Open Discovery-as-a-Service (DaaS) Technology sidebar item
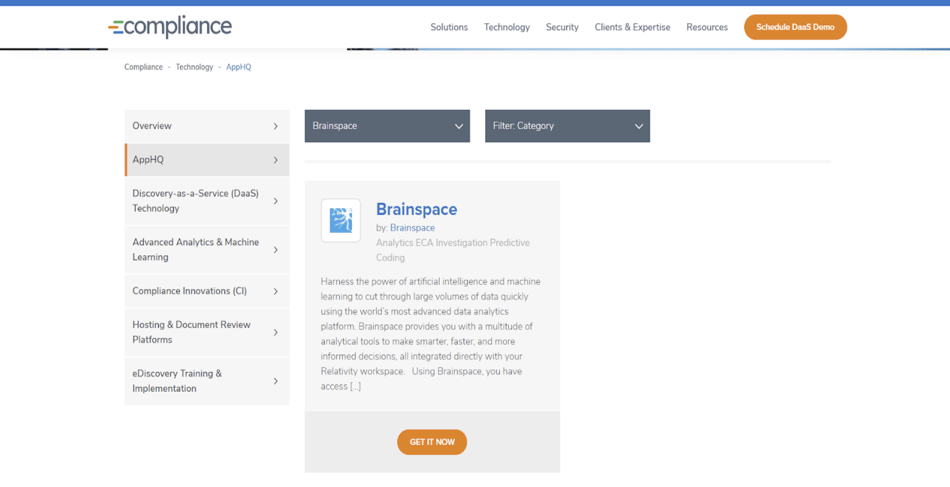 click(x=207, y=201)
